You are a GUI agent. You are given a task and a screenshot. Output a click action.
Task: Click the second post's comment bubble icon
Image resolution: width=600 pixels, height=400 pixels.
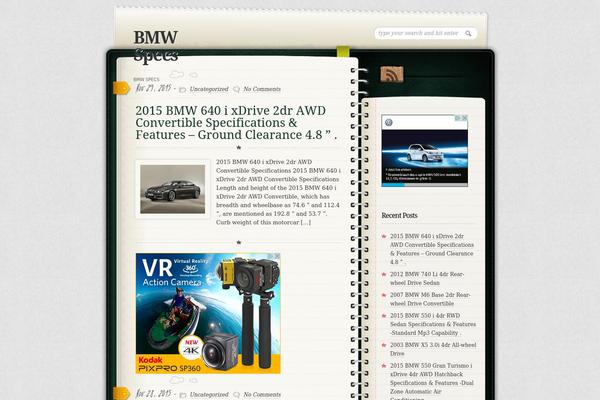click(x=236, y=395)
